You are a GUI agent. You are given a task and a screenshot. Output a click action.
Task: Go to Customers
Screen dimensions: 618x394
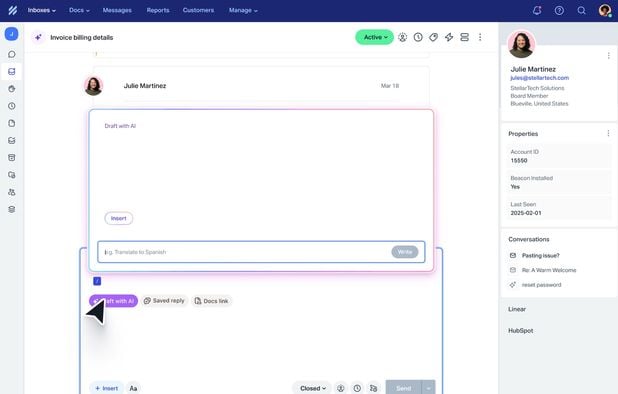point(198,10)
